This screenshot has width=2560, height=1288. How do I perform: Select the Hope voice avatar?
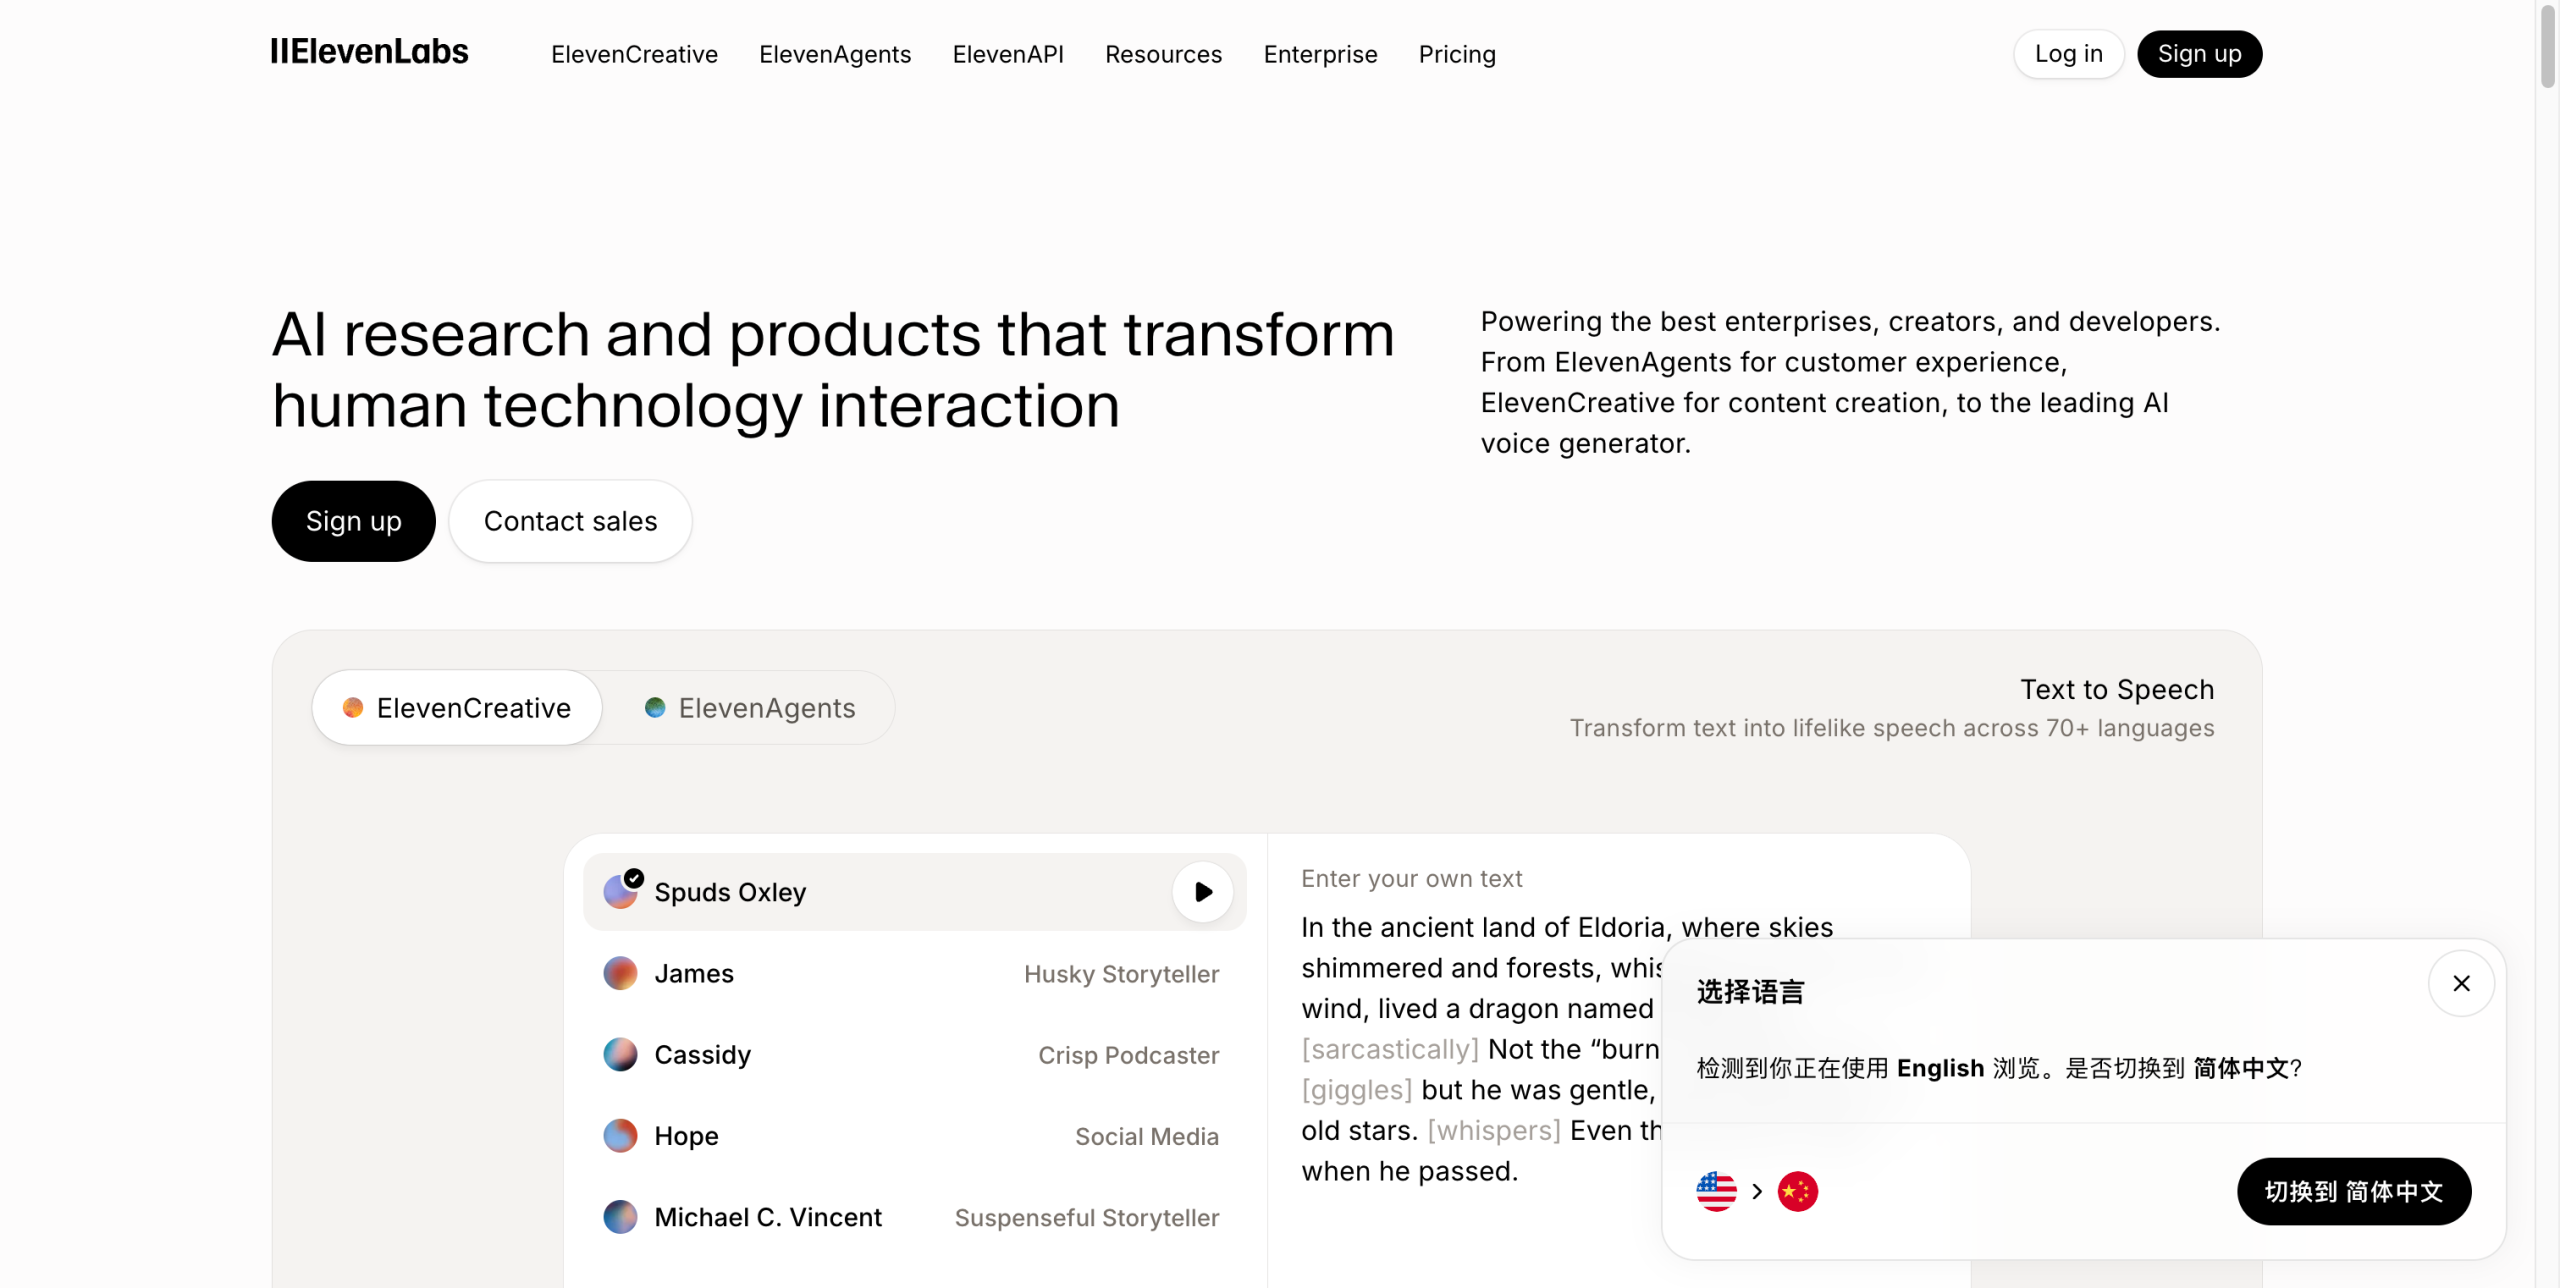pos(620,1135)
